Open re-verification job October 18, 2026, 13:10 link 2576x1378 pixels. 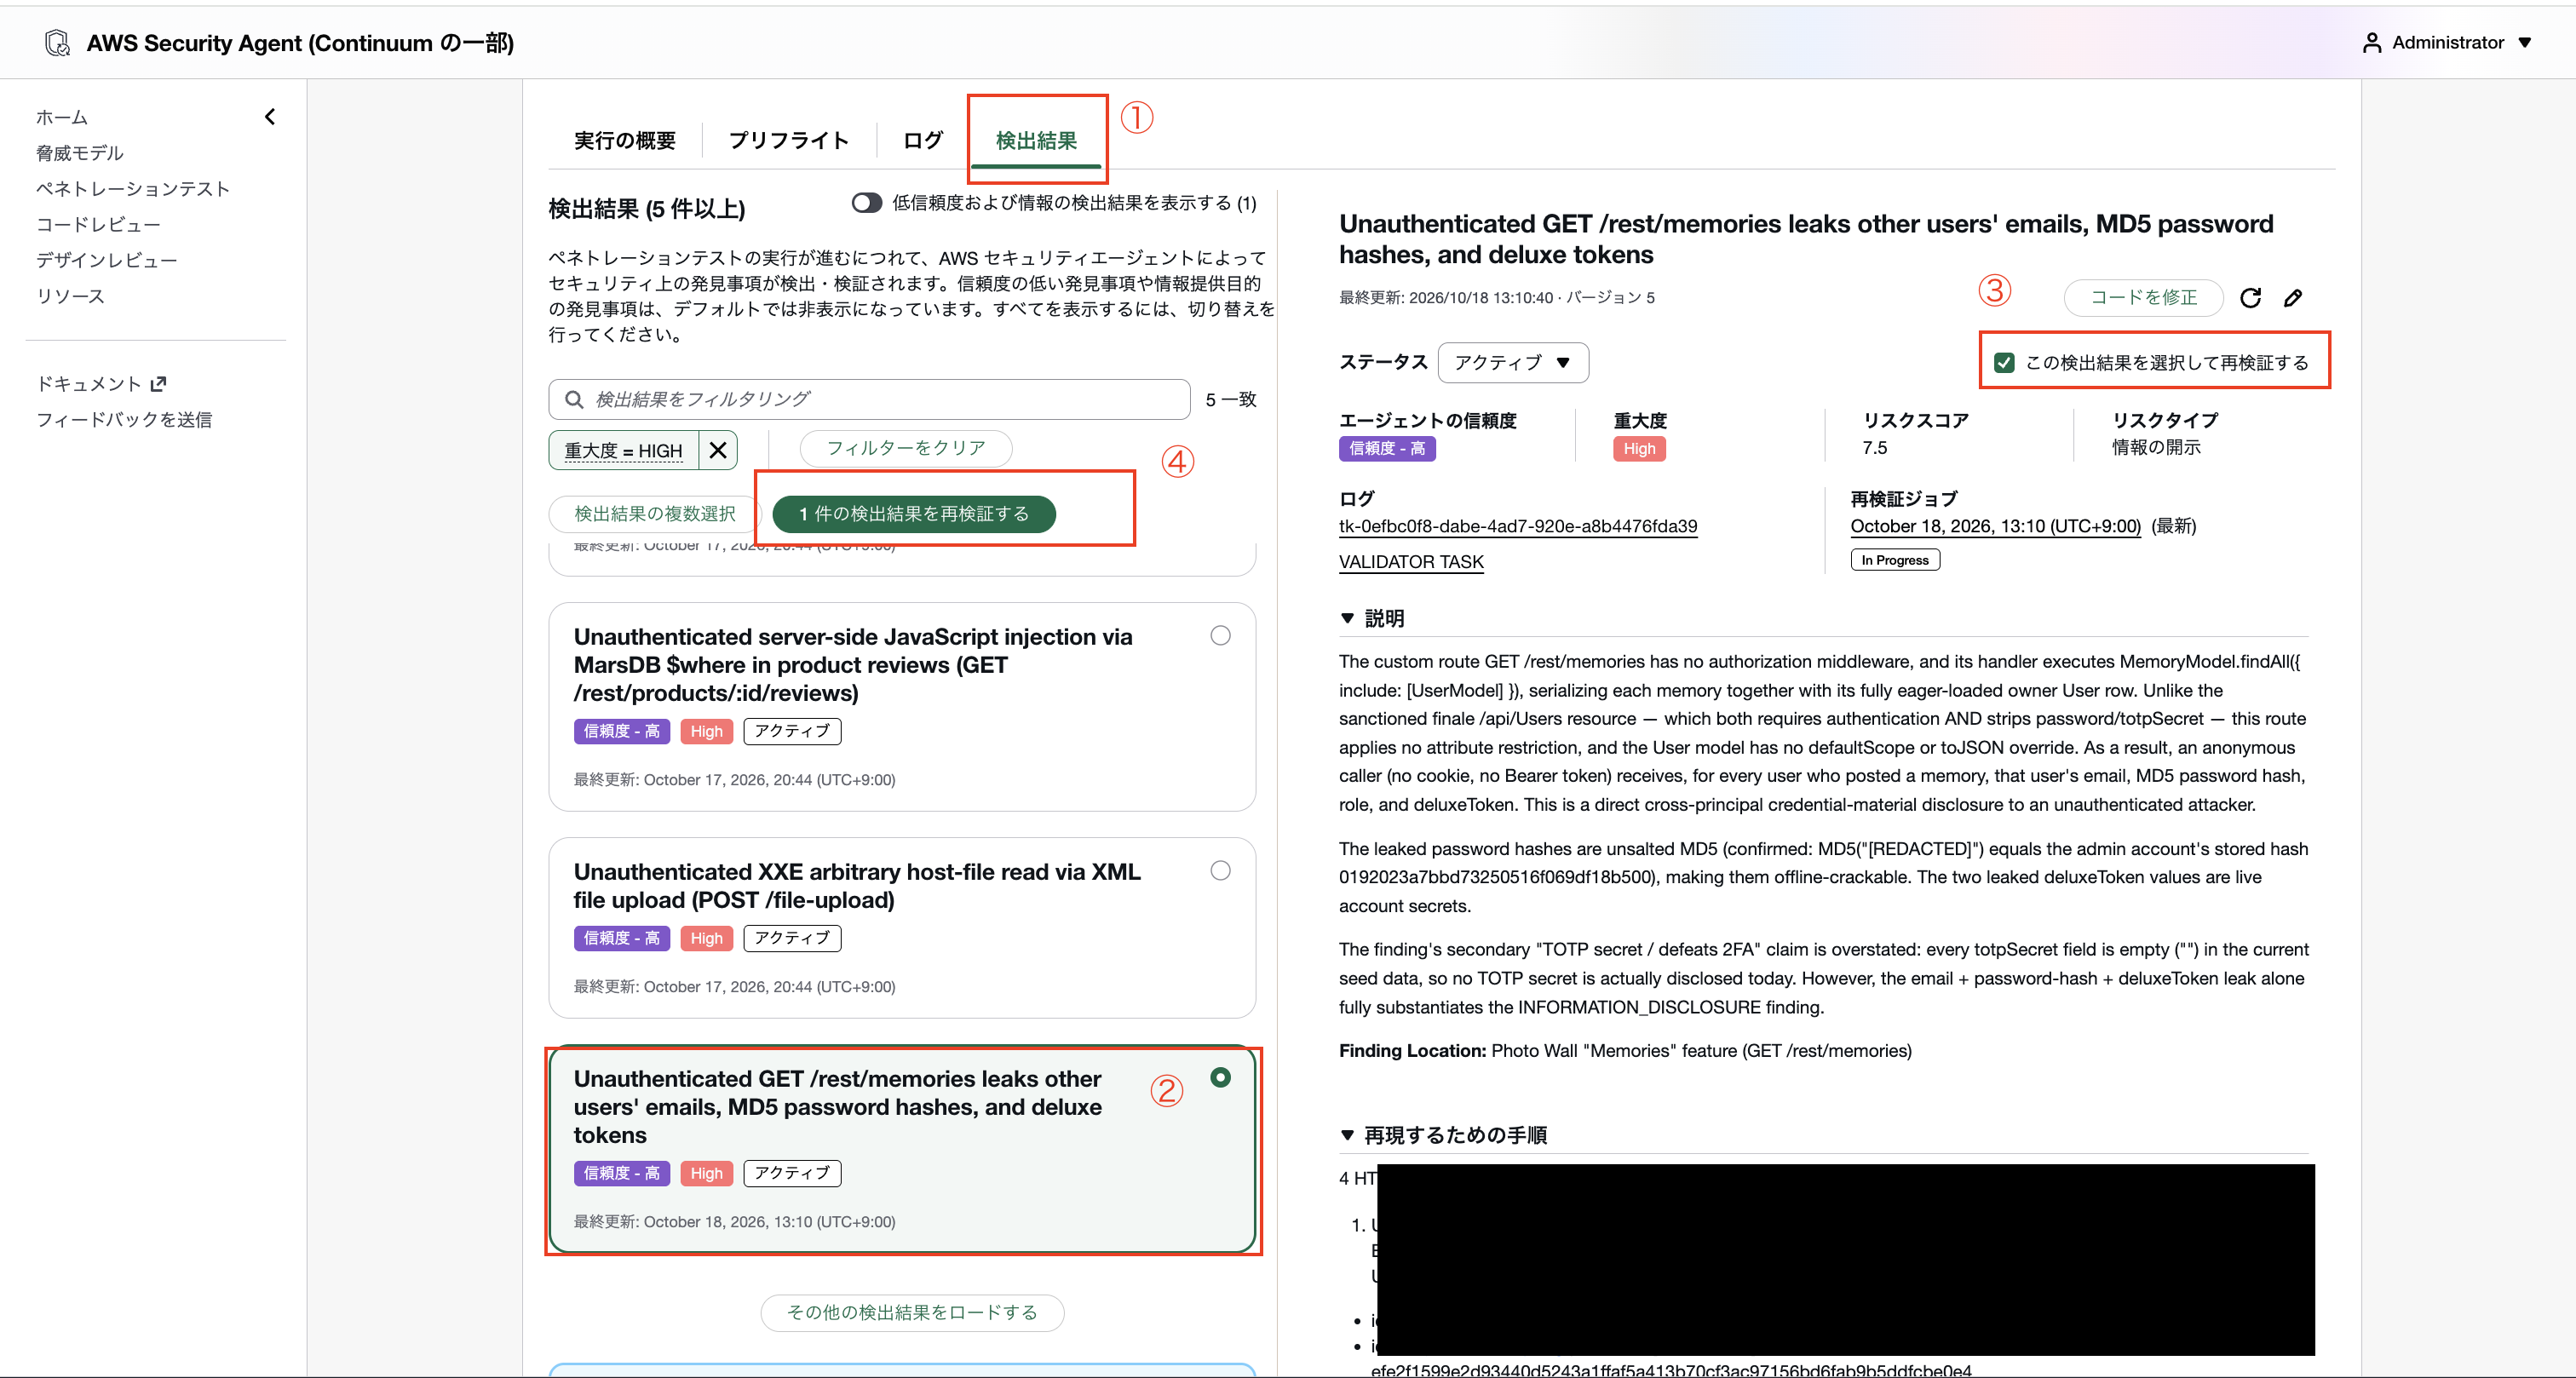1995,526
